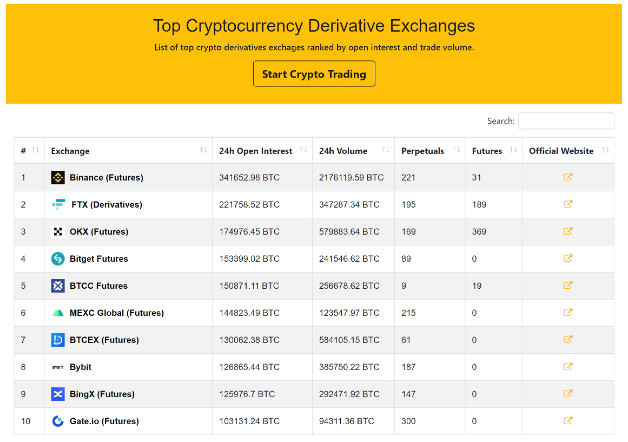Screen dimensions: 628x442
Task: Click the Binance logo icon
Action: (58, 177)
